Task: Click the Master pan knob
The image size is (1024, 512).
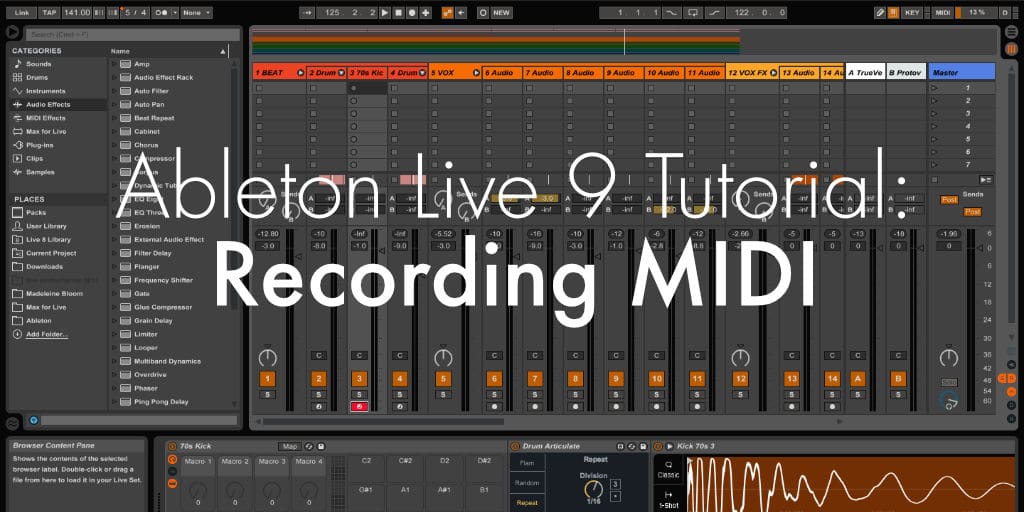Action: (948, 357)
